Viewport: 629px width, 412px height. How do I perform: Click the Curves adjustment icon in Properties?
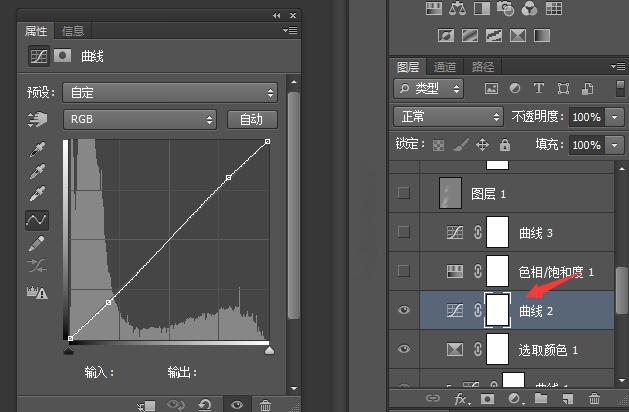click(x=39, y=56)
